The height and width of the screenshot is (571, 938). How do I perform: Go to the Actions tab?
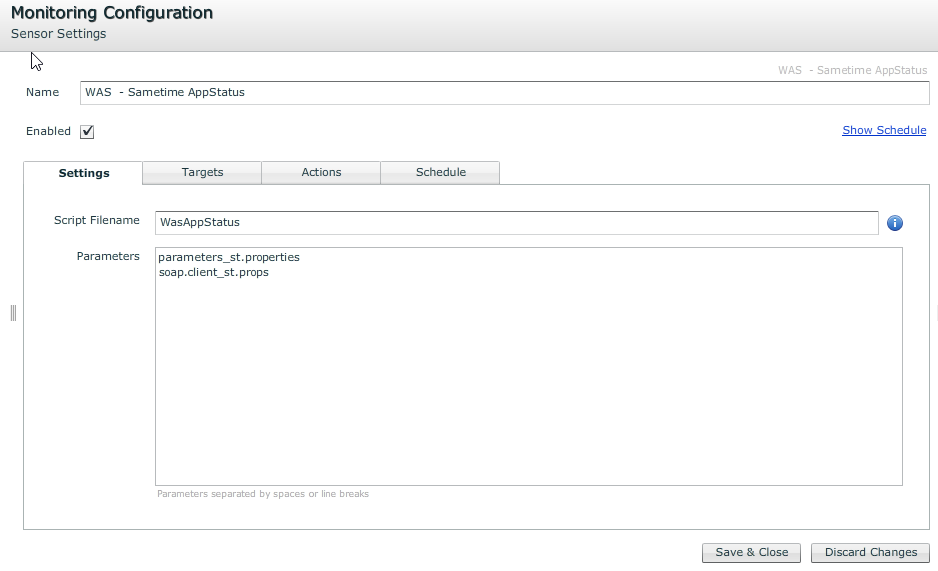pyautogui.click(x=321, y=172)
